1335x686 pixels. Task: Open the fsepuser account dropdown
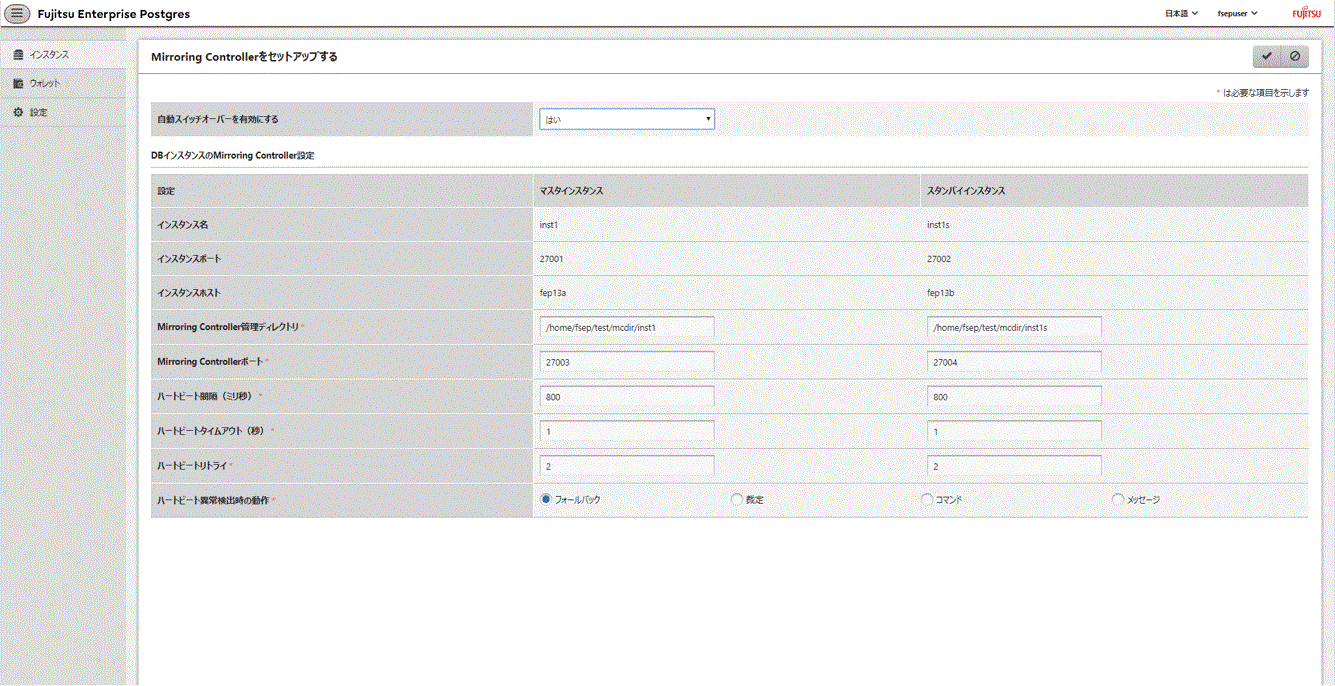pos(1236,14)
